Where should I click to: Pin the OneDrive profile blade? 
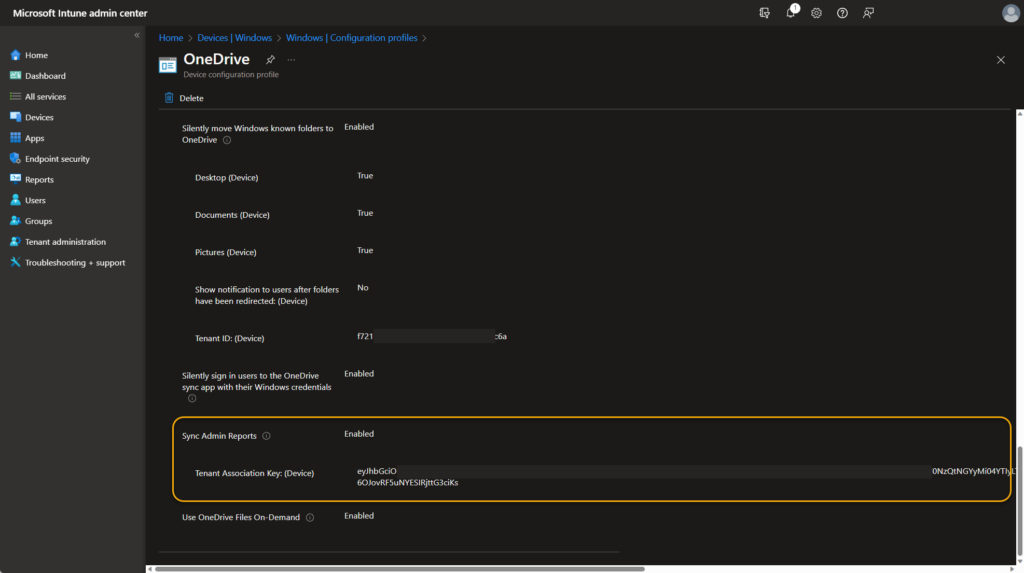270,59
